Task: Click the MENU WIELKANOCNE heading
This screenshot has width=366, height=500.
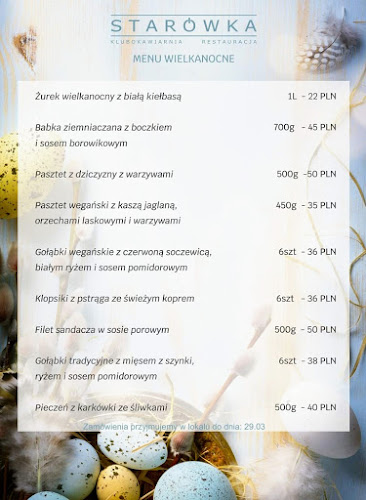Action: tap(184, 59)
